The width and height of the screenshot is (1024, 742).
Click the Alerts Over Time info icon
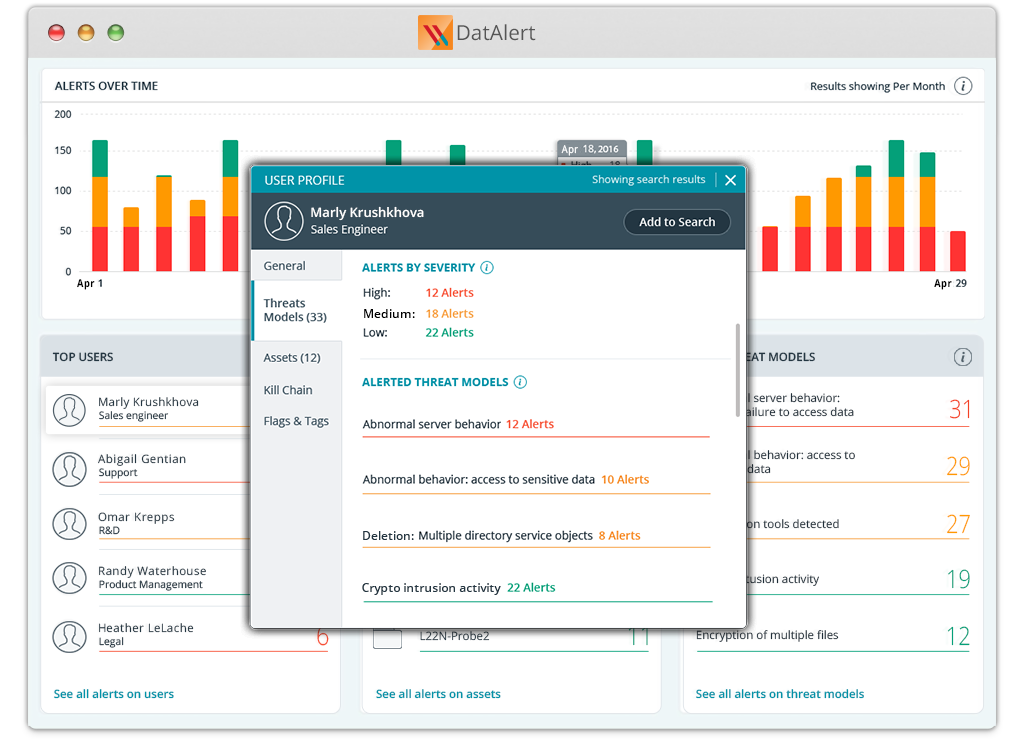963,86
